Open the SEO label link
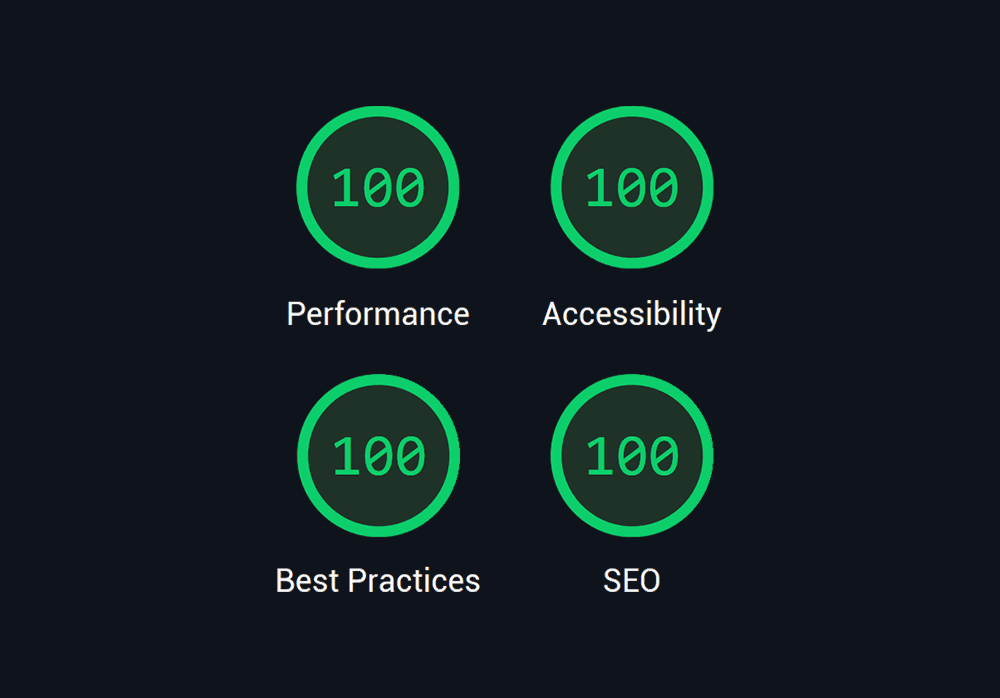Image resolution: width=1000 pixels, height=698 pixels. [x=631, y=581]
